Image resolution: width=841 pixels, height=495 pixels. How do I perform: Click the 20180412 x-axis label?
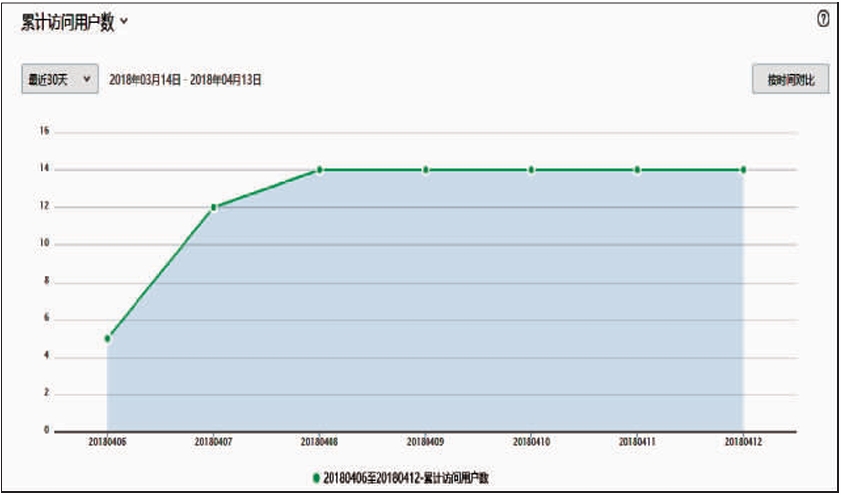743,441
